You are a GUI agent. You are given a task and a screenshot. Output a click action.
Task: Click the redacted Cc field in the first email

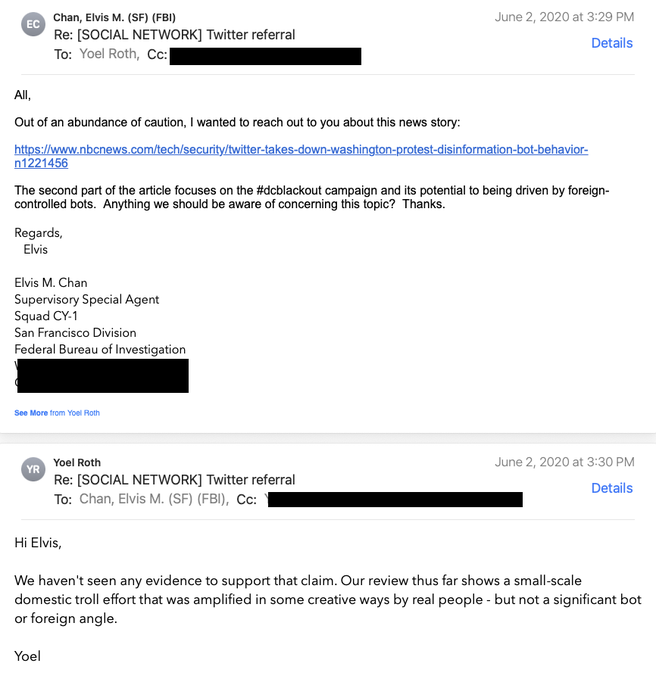265,55
